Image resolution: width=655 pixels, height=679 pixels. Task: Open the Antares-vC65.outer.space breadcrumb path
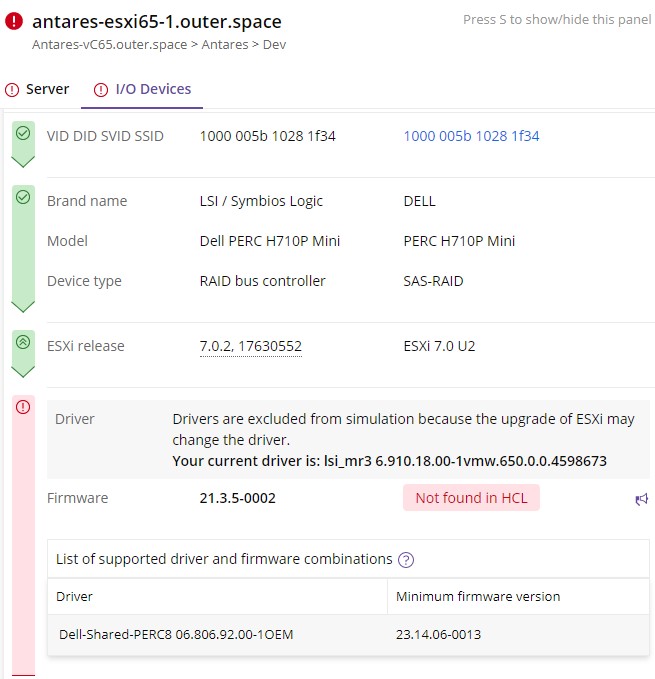point(108,44)
